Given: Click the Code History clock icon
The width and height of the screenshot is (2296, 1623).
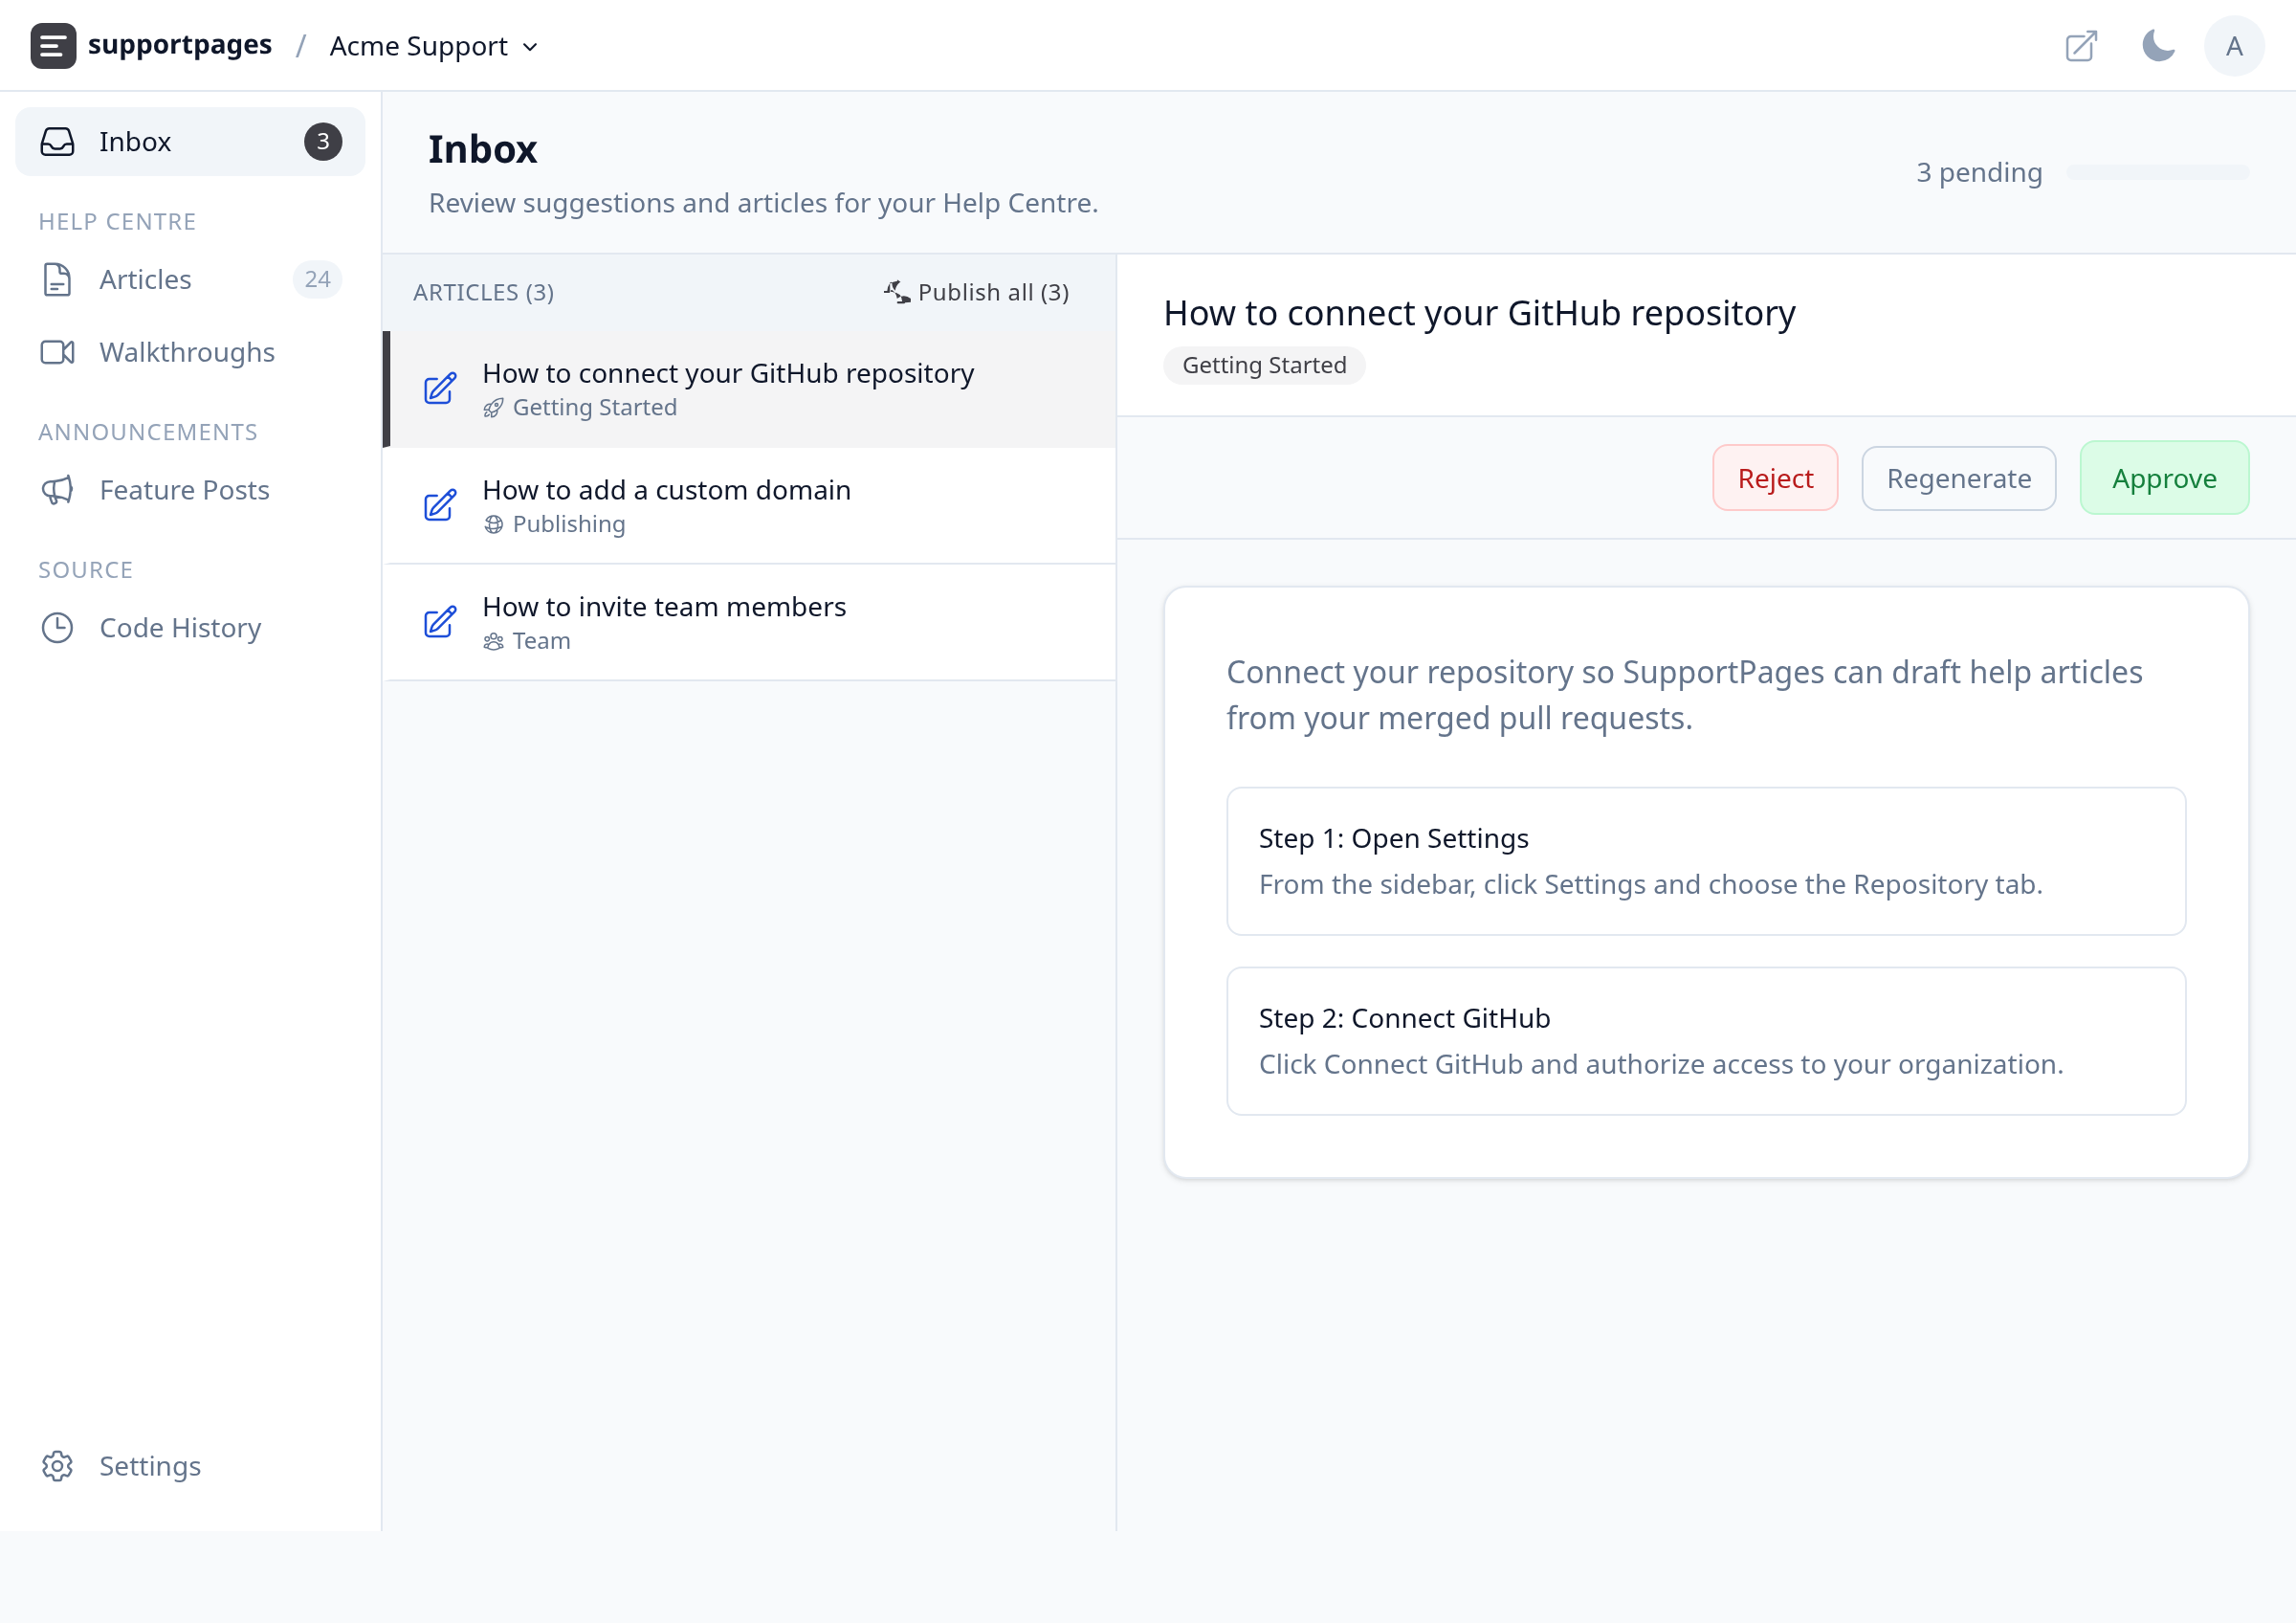Looking at the screenshot, I should point(57,628).
